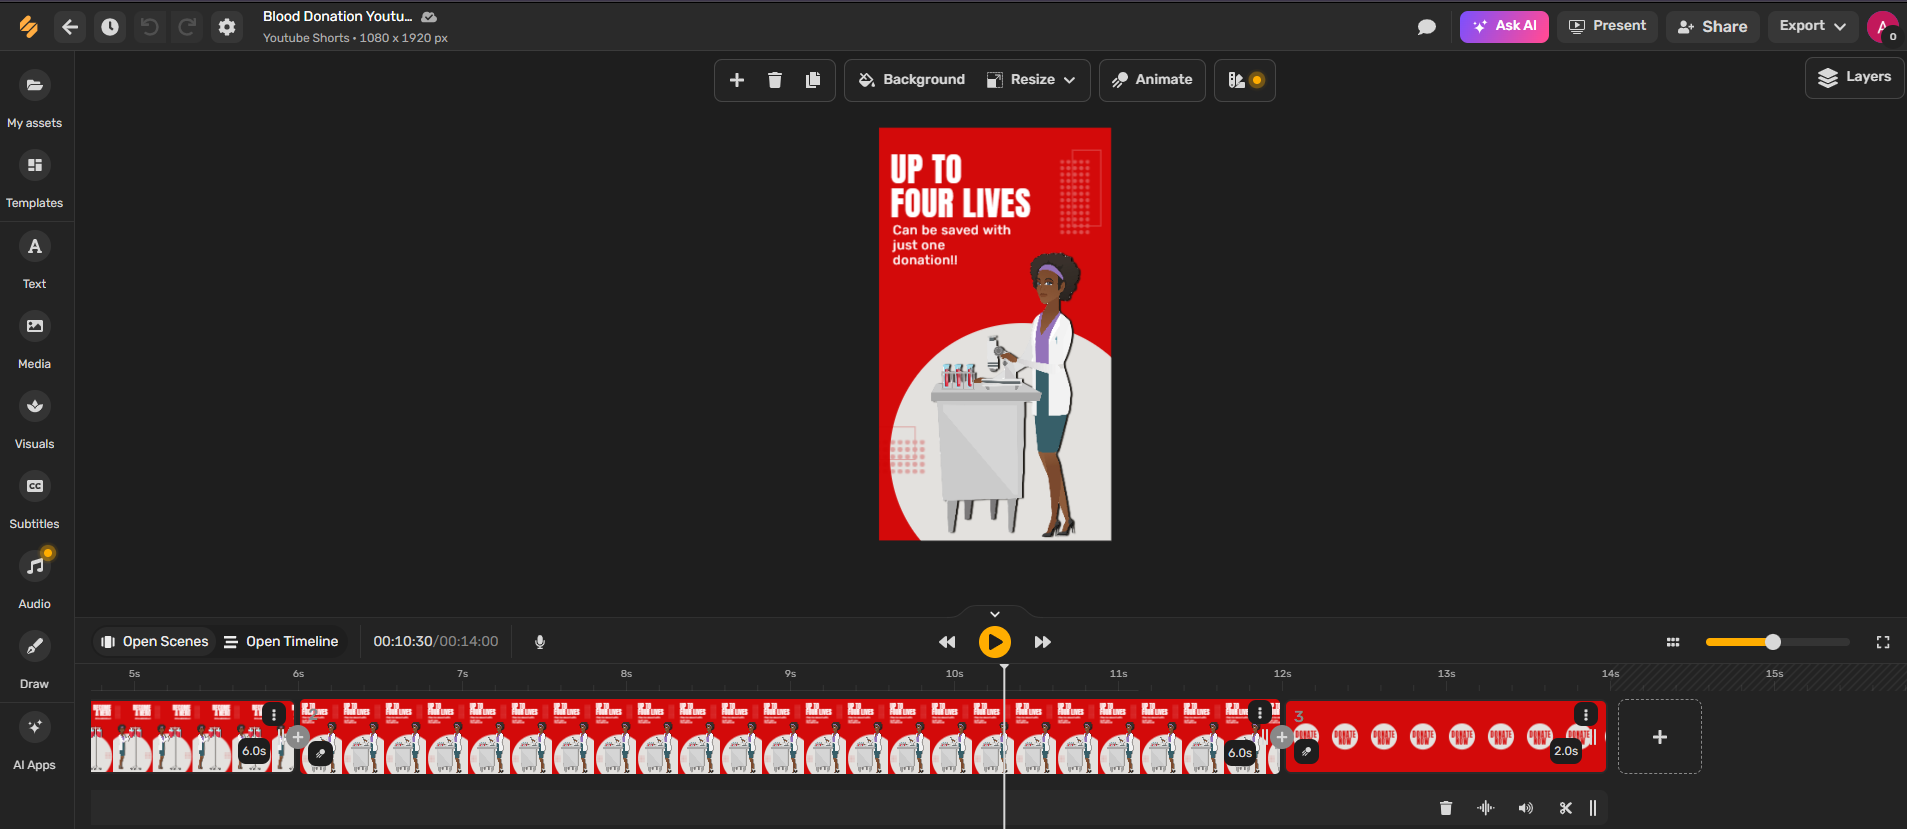The width and height of the screenshot is (1907, 829).
Task: Toggle fullscreen timeline view
Action: point(1883,642)
